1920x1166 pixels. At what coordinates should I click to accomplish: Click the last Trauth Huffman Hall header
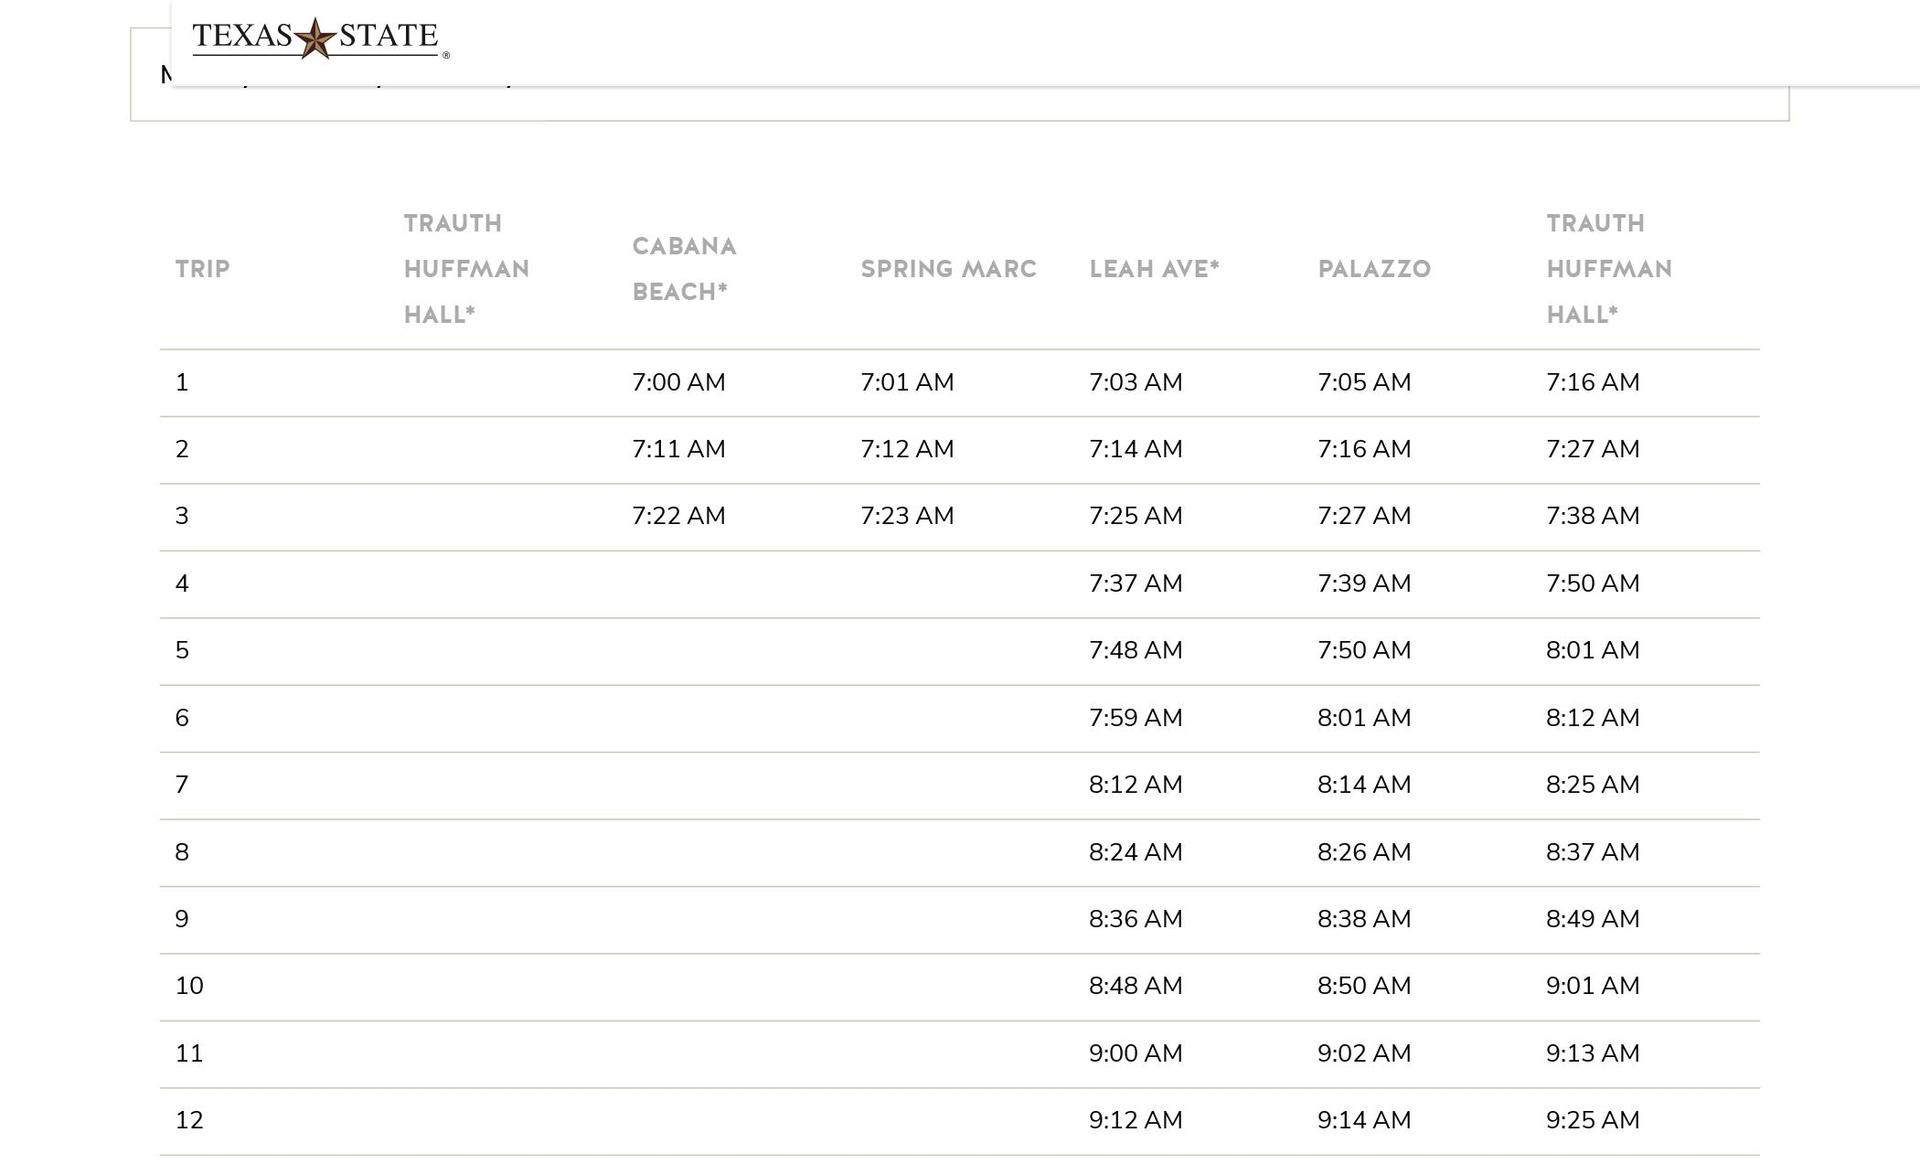click(x=1608, y=269)
